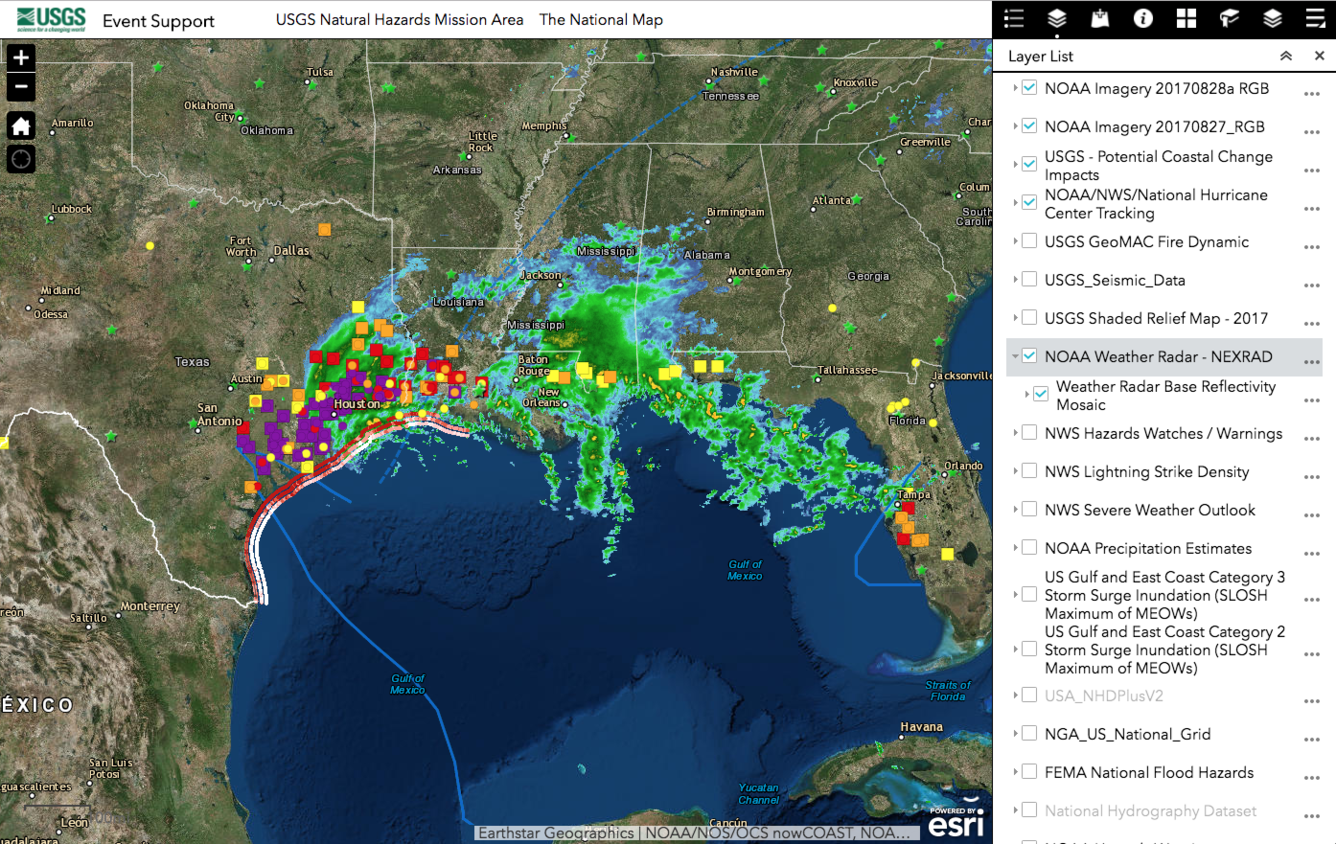This screenshot has height=844, width=1336.
Task: Click the graduation cap icon
Action: [1229, 18]
